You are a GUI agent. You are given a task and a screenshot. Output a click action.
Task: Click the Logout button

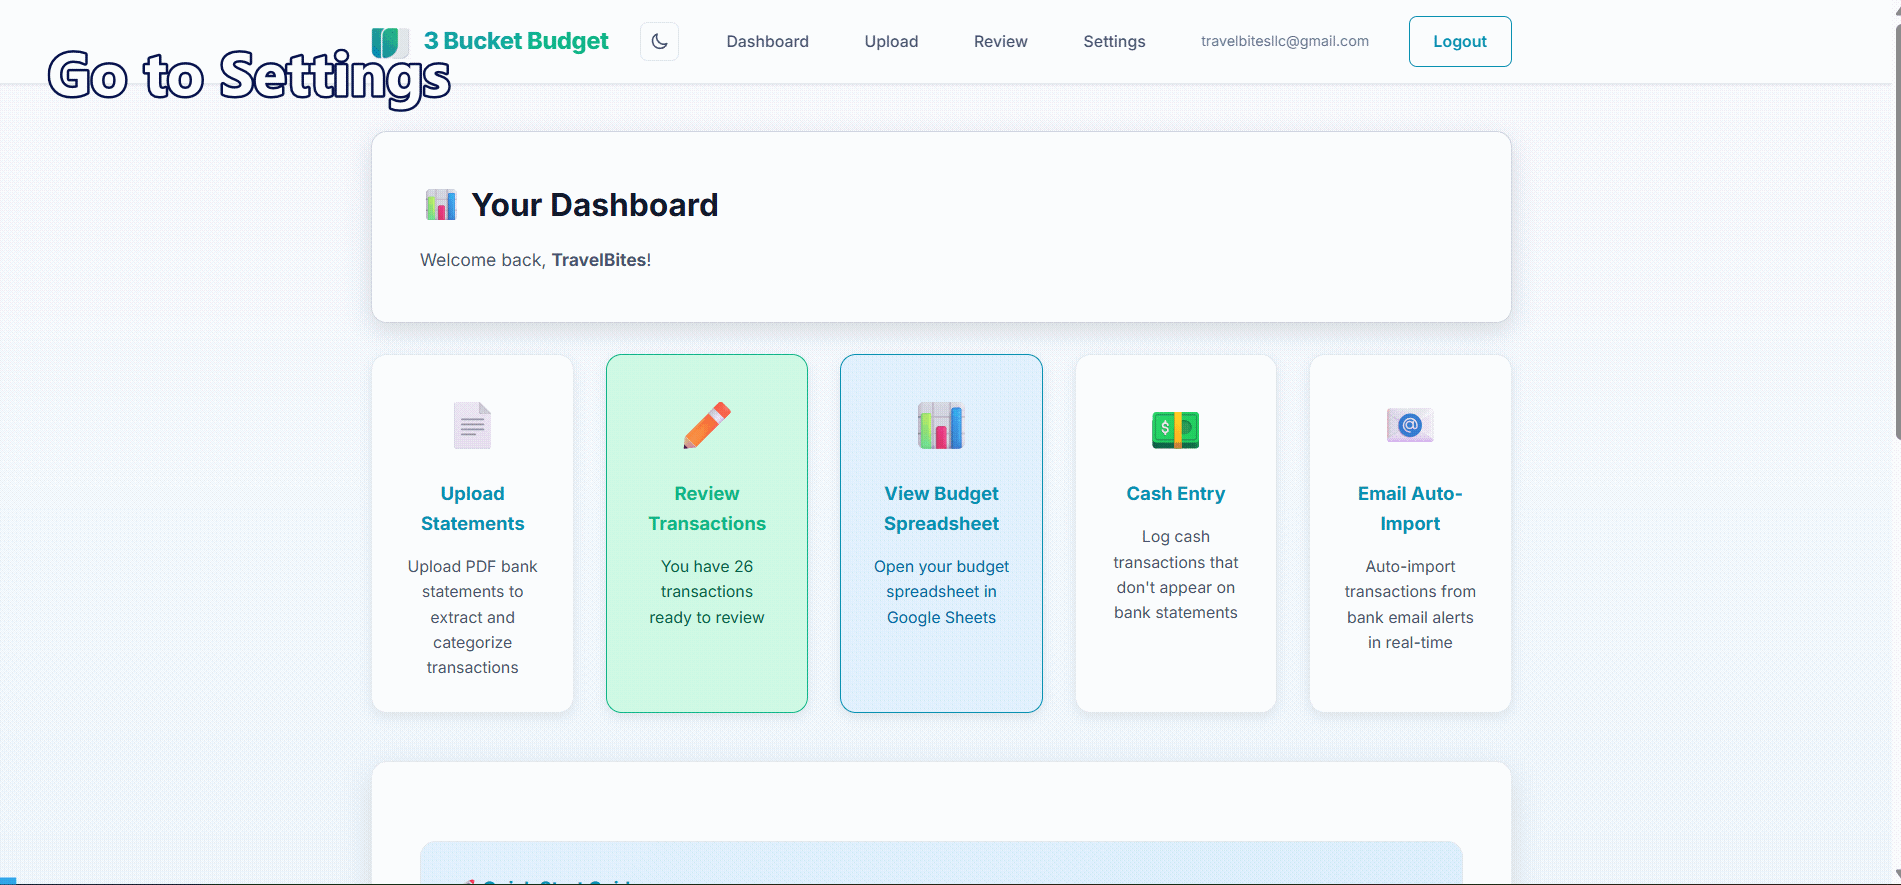coord(1459,41)
